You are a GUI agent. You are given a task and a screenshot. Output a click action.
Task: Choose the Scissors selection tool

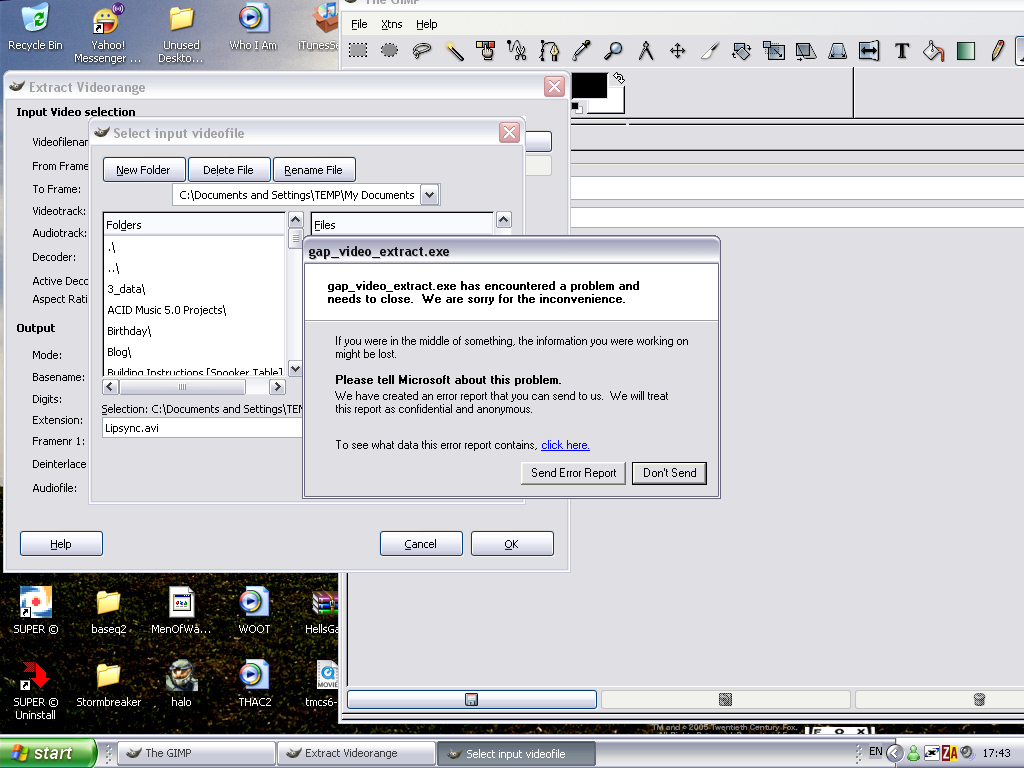[x=517, y=50]
